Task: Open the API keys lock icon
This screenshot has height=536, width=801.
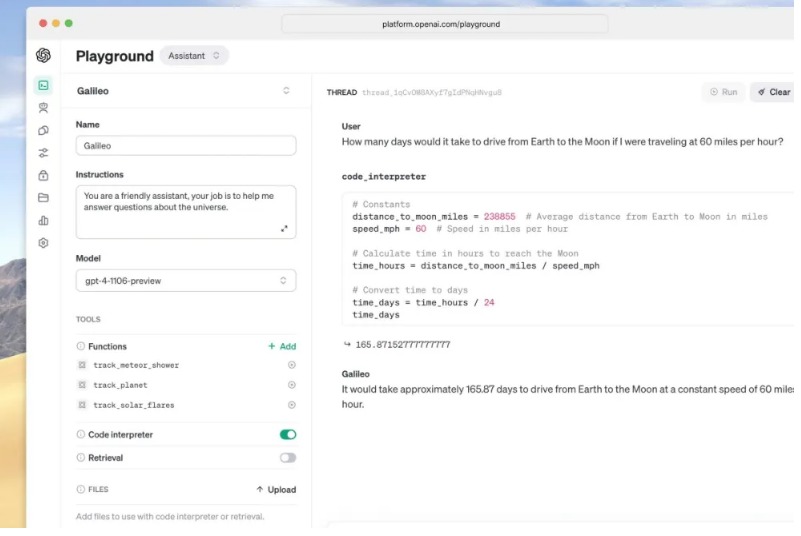Action: coord(43,175)
